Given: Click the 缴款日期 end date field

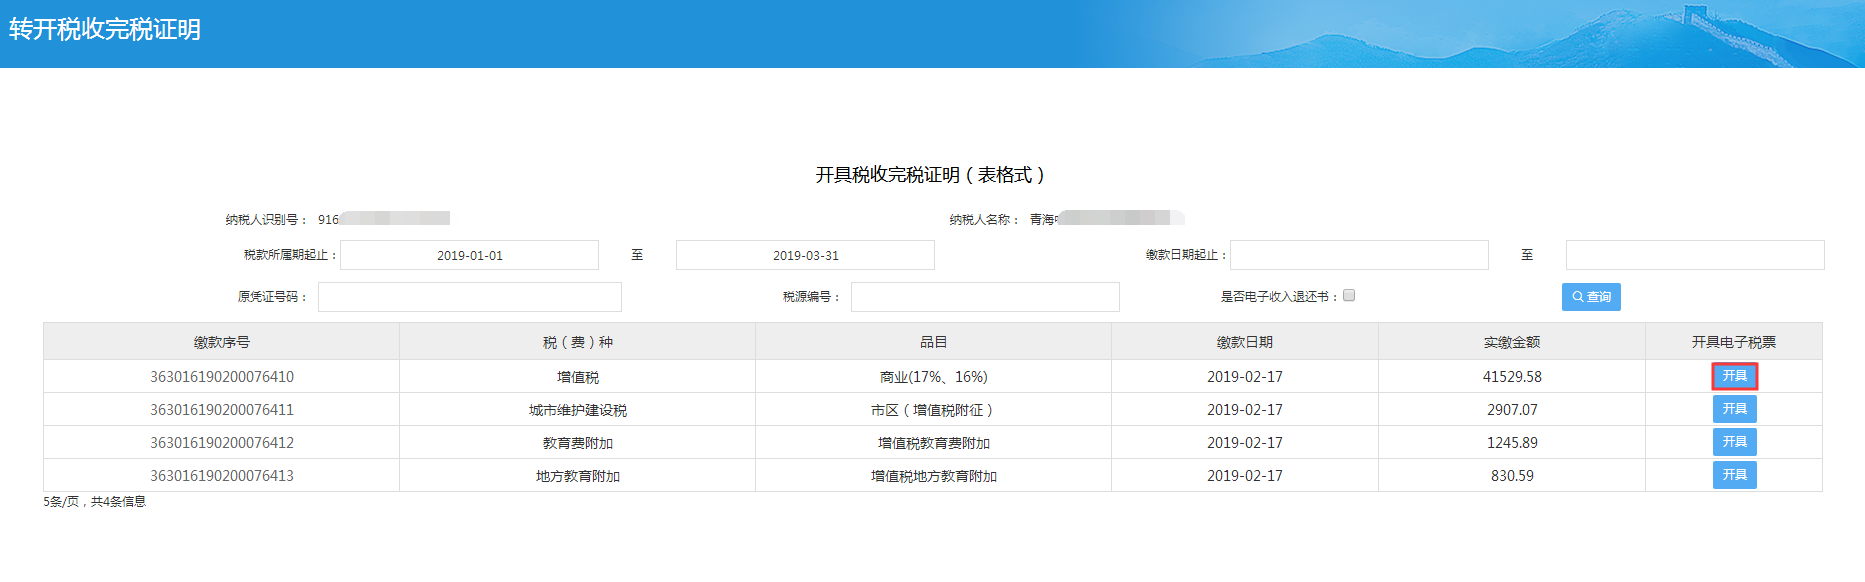Looking at the screenshot, I should coord(1695,255).
